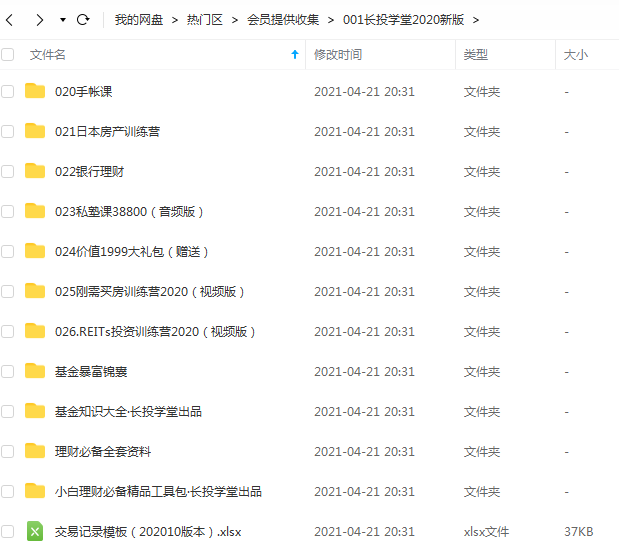Screen dimensions: 619x548
Task: Sort by 类型 column header
Action: (476, 54)
